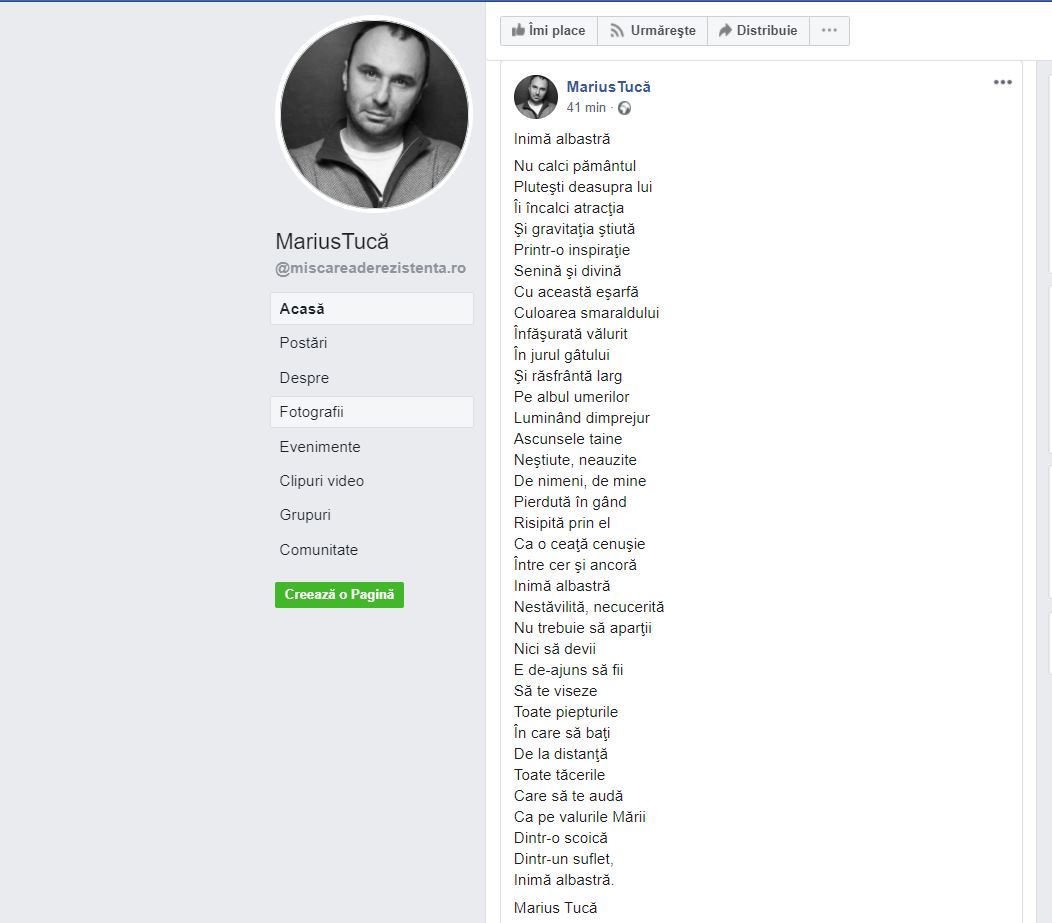The width and height of the screenshot is (1052, 923).
Task: Open the Despre page section
Action: click(x=304, y=378)
